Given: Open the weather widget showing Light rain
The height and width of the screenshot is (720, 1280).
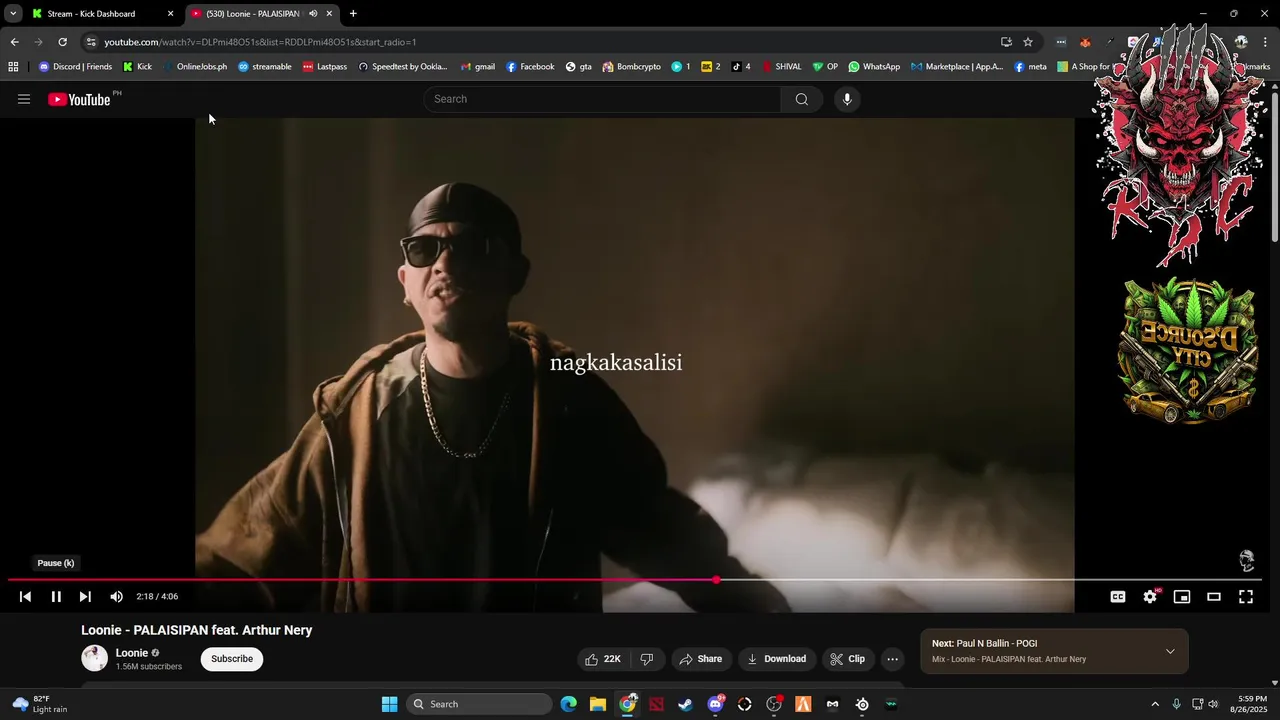Looking at the screenshot, I should tap(39, 704).
